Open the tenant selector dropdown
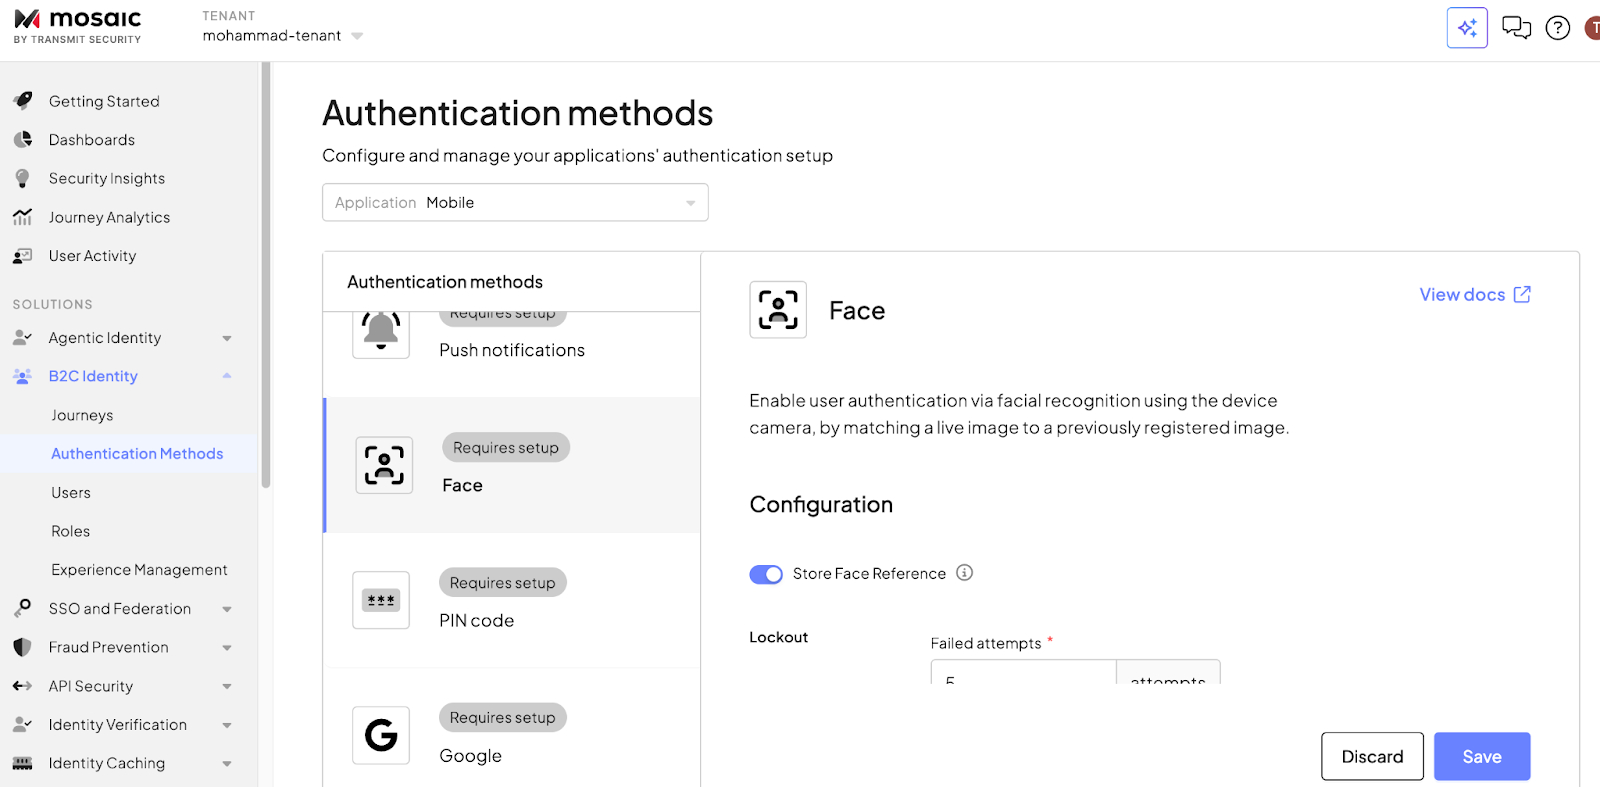 357,36
